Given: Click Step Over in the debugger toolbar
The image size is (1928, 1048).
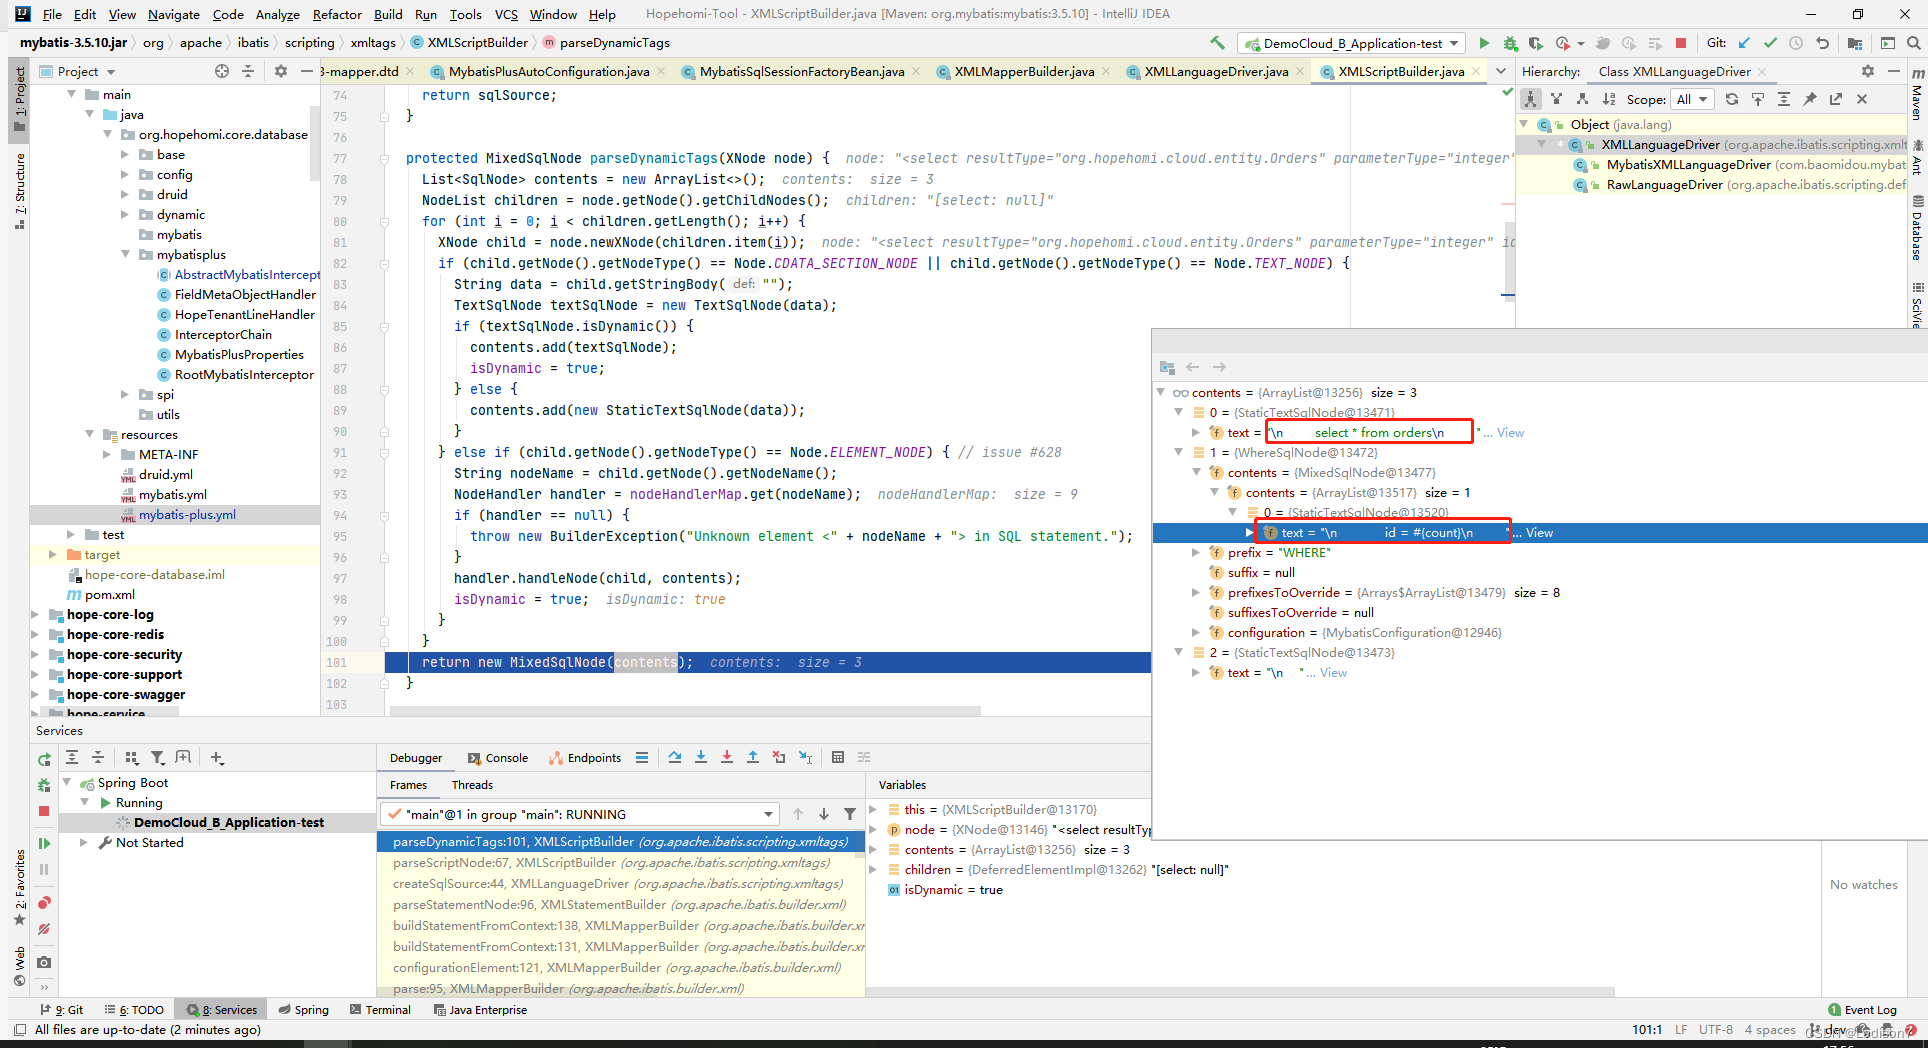Looking at the screenshot, I should [x=675, y=757].
